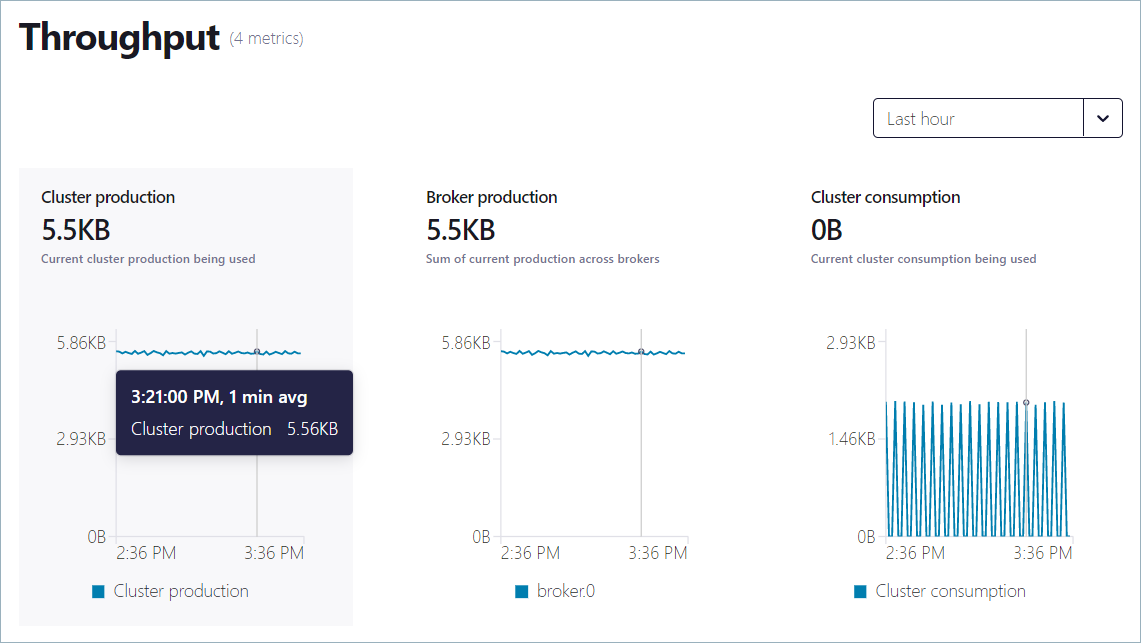Click the 2:36 PM label on Broker chart
Image resolution: width=1141 pixels, height=643 pixels.
(x=530, y=553)
